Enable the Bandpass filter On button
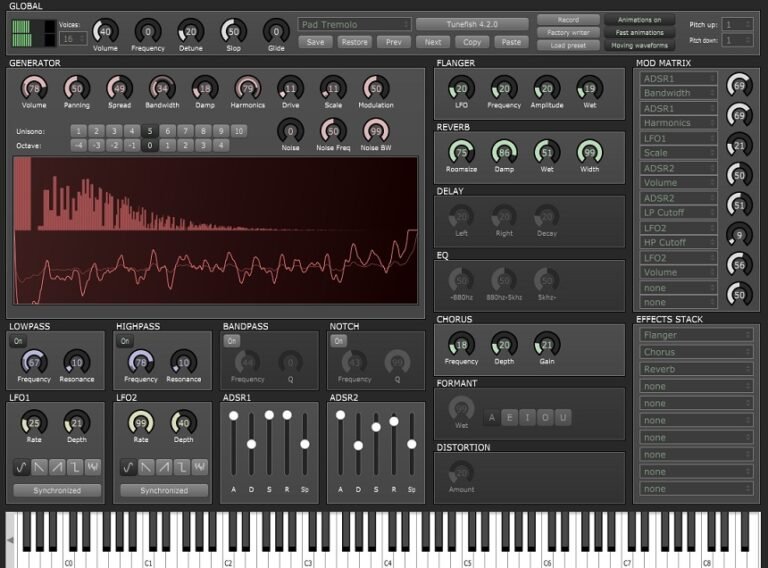This screenshot has width=768, height=568. (x=232, y=341)
